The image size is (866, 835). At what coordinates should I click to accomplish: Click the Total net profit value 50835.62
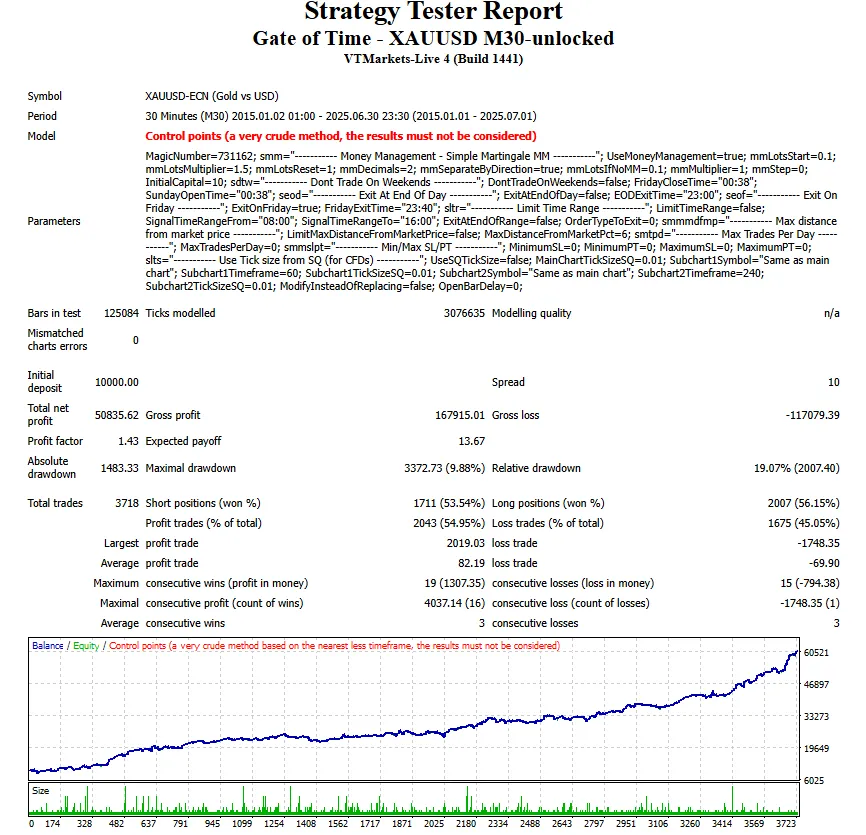(117, 415)
